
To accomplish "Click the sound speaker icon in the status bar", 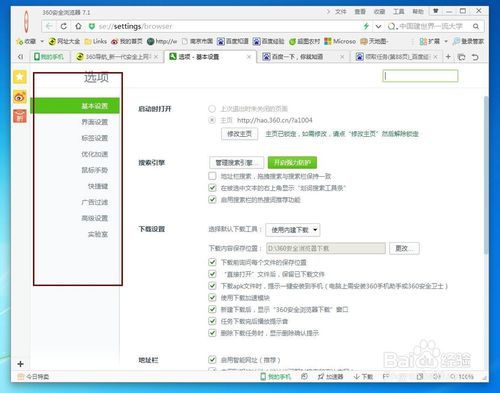I will tap(436, 377).
